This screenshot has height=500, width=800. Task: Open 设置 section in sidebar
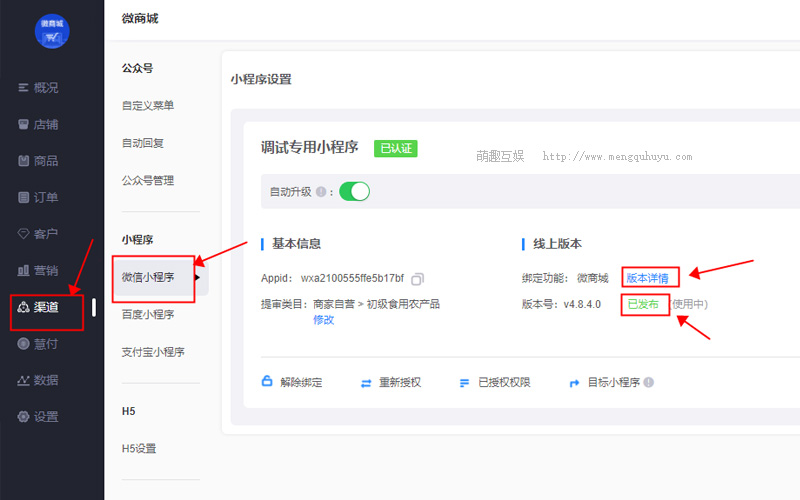46,417
